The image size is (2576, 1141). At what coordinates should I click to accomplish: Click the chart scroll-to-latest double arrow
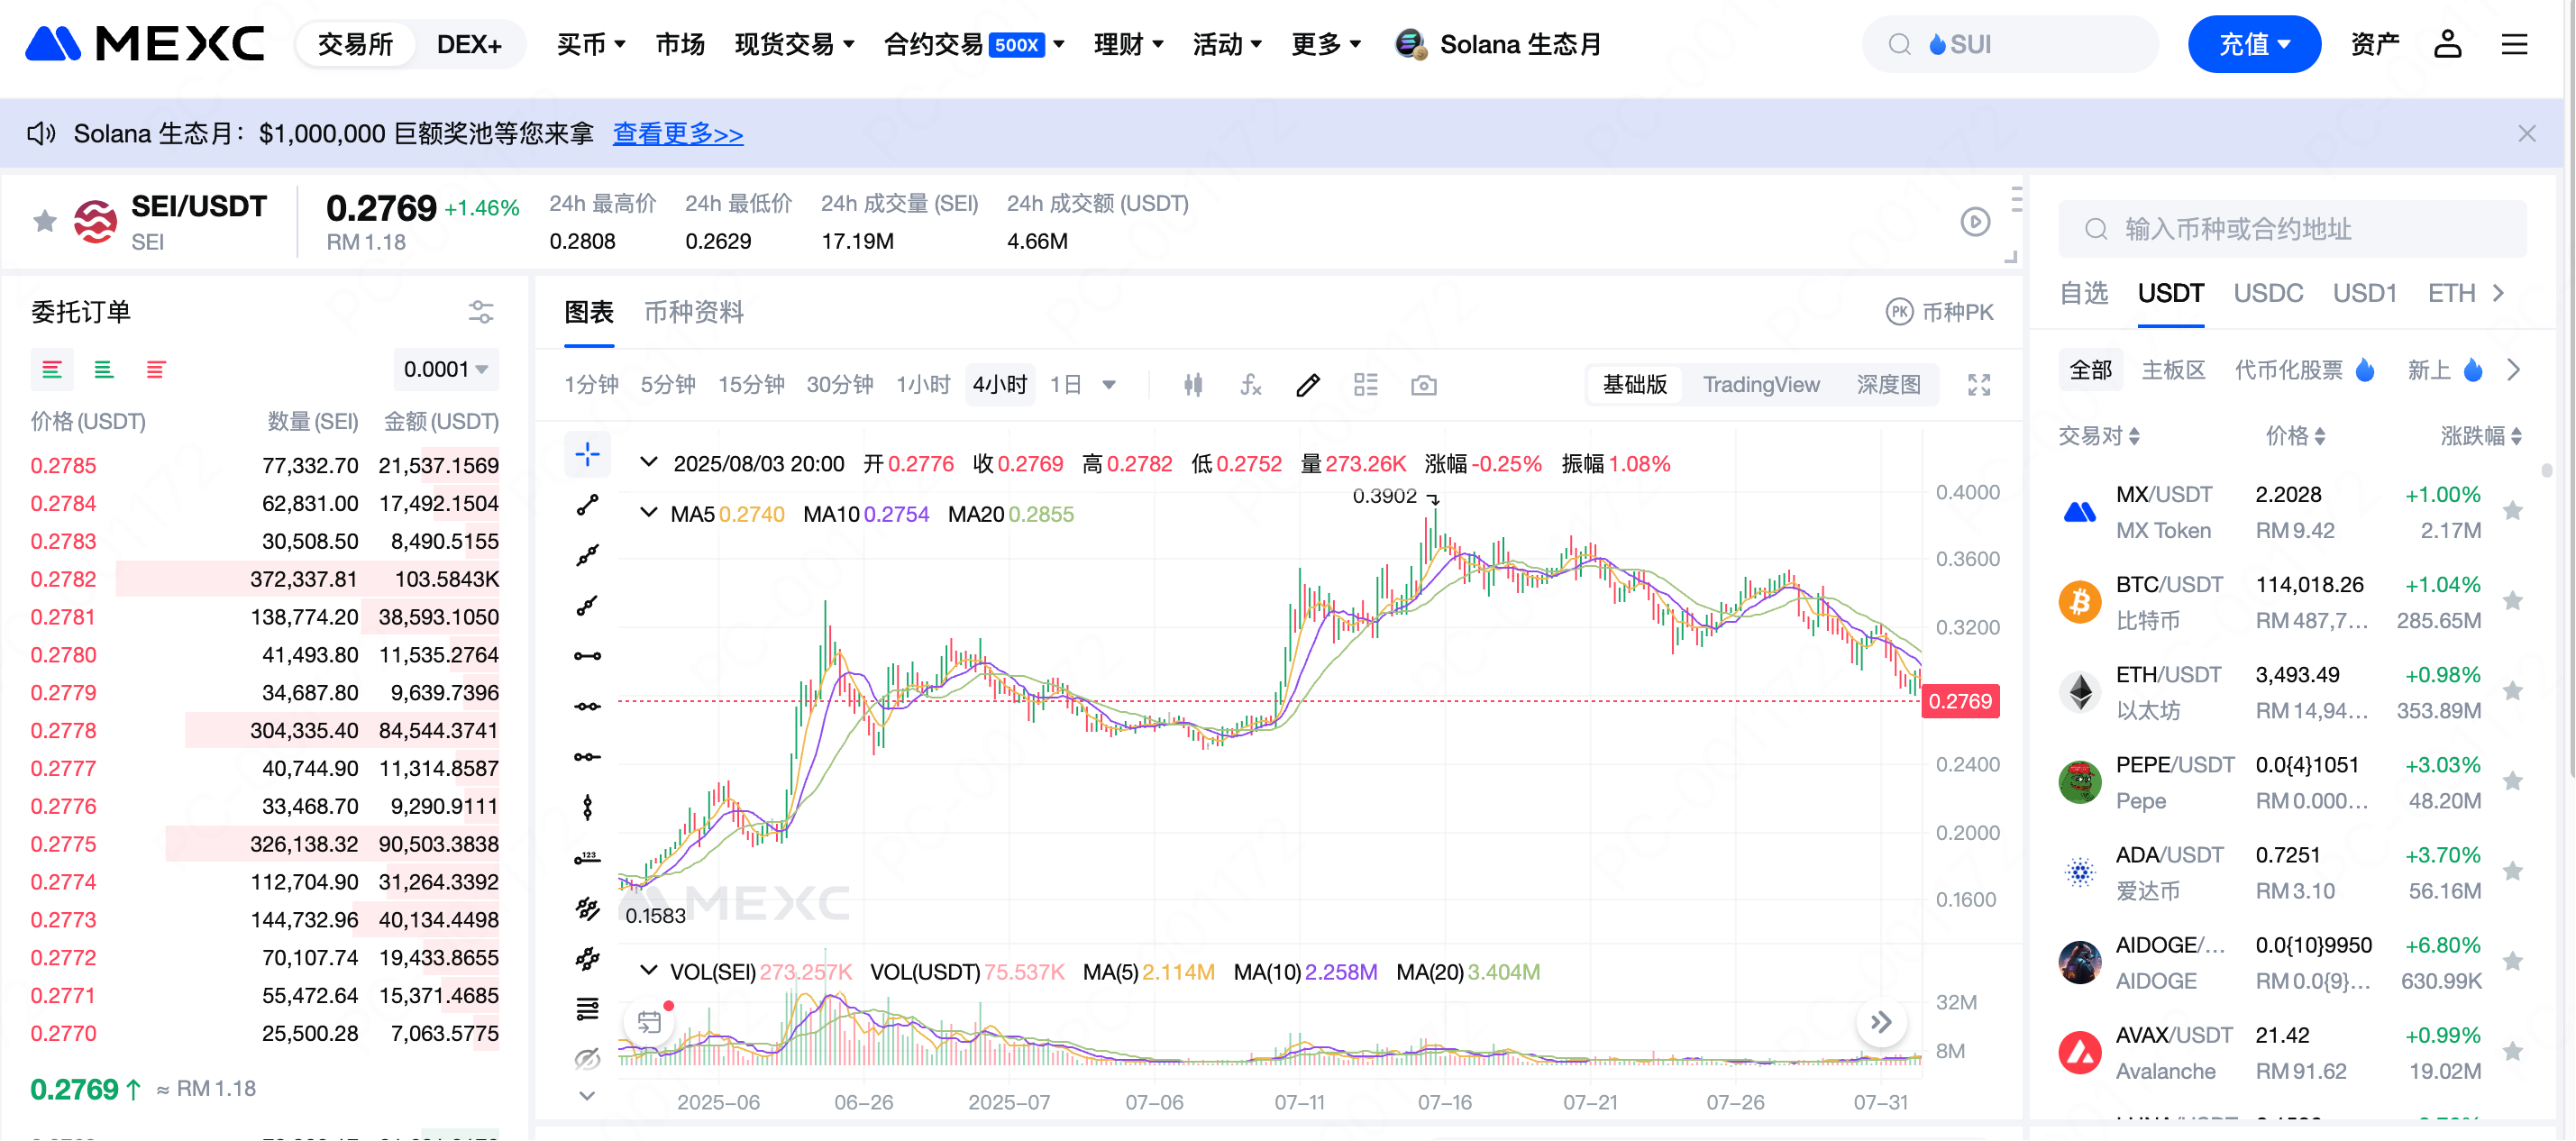[1881, 1022]
